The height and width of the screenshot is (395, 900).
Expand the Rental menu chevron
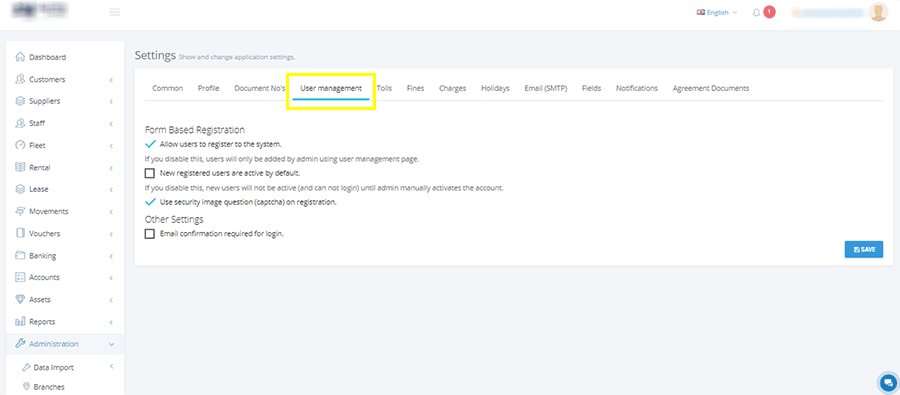pyautogui.click(x=111, y=168)
